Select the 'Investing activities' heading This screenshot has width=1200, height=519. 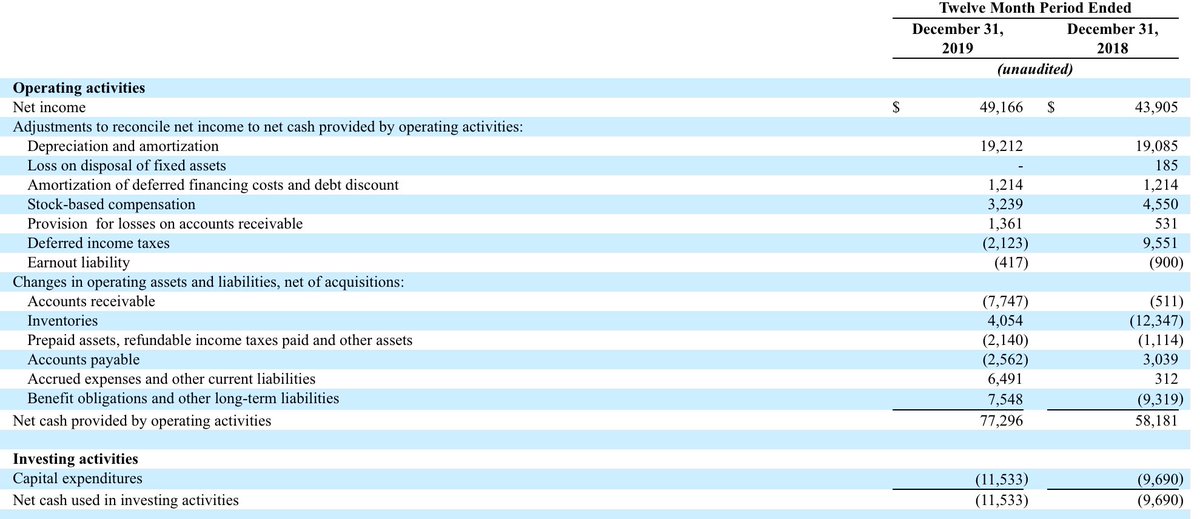click(x=75, y=460)
